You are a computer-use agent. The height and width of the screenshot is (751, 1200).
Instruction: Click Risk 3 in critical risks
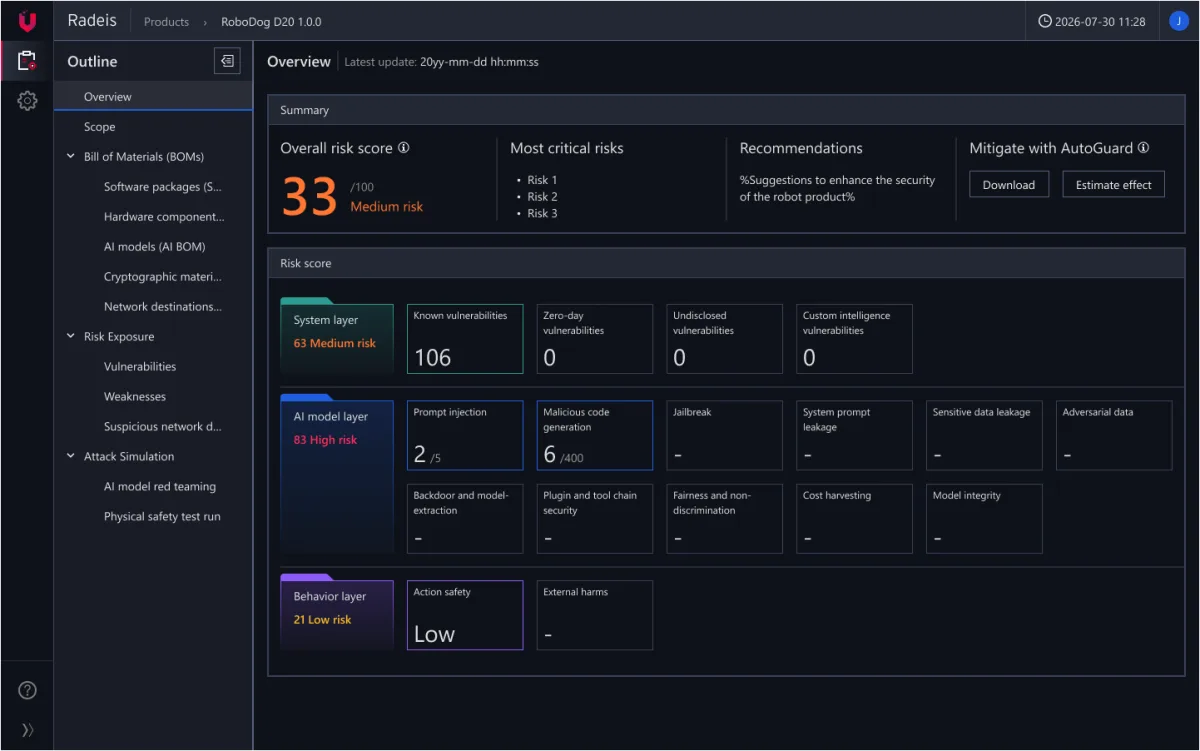(x=542, y=213)
